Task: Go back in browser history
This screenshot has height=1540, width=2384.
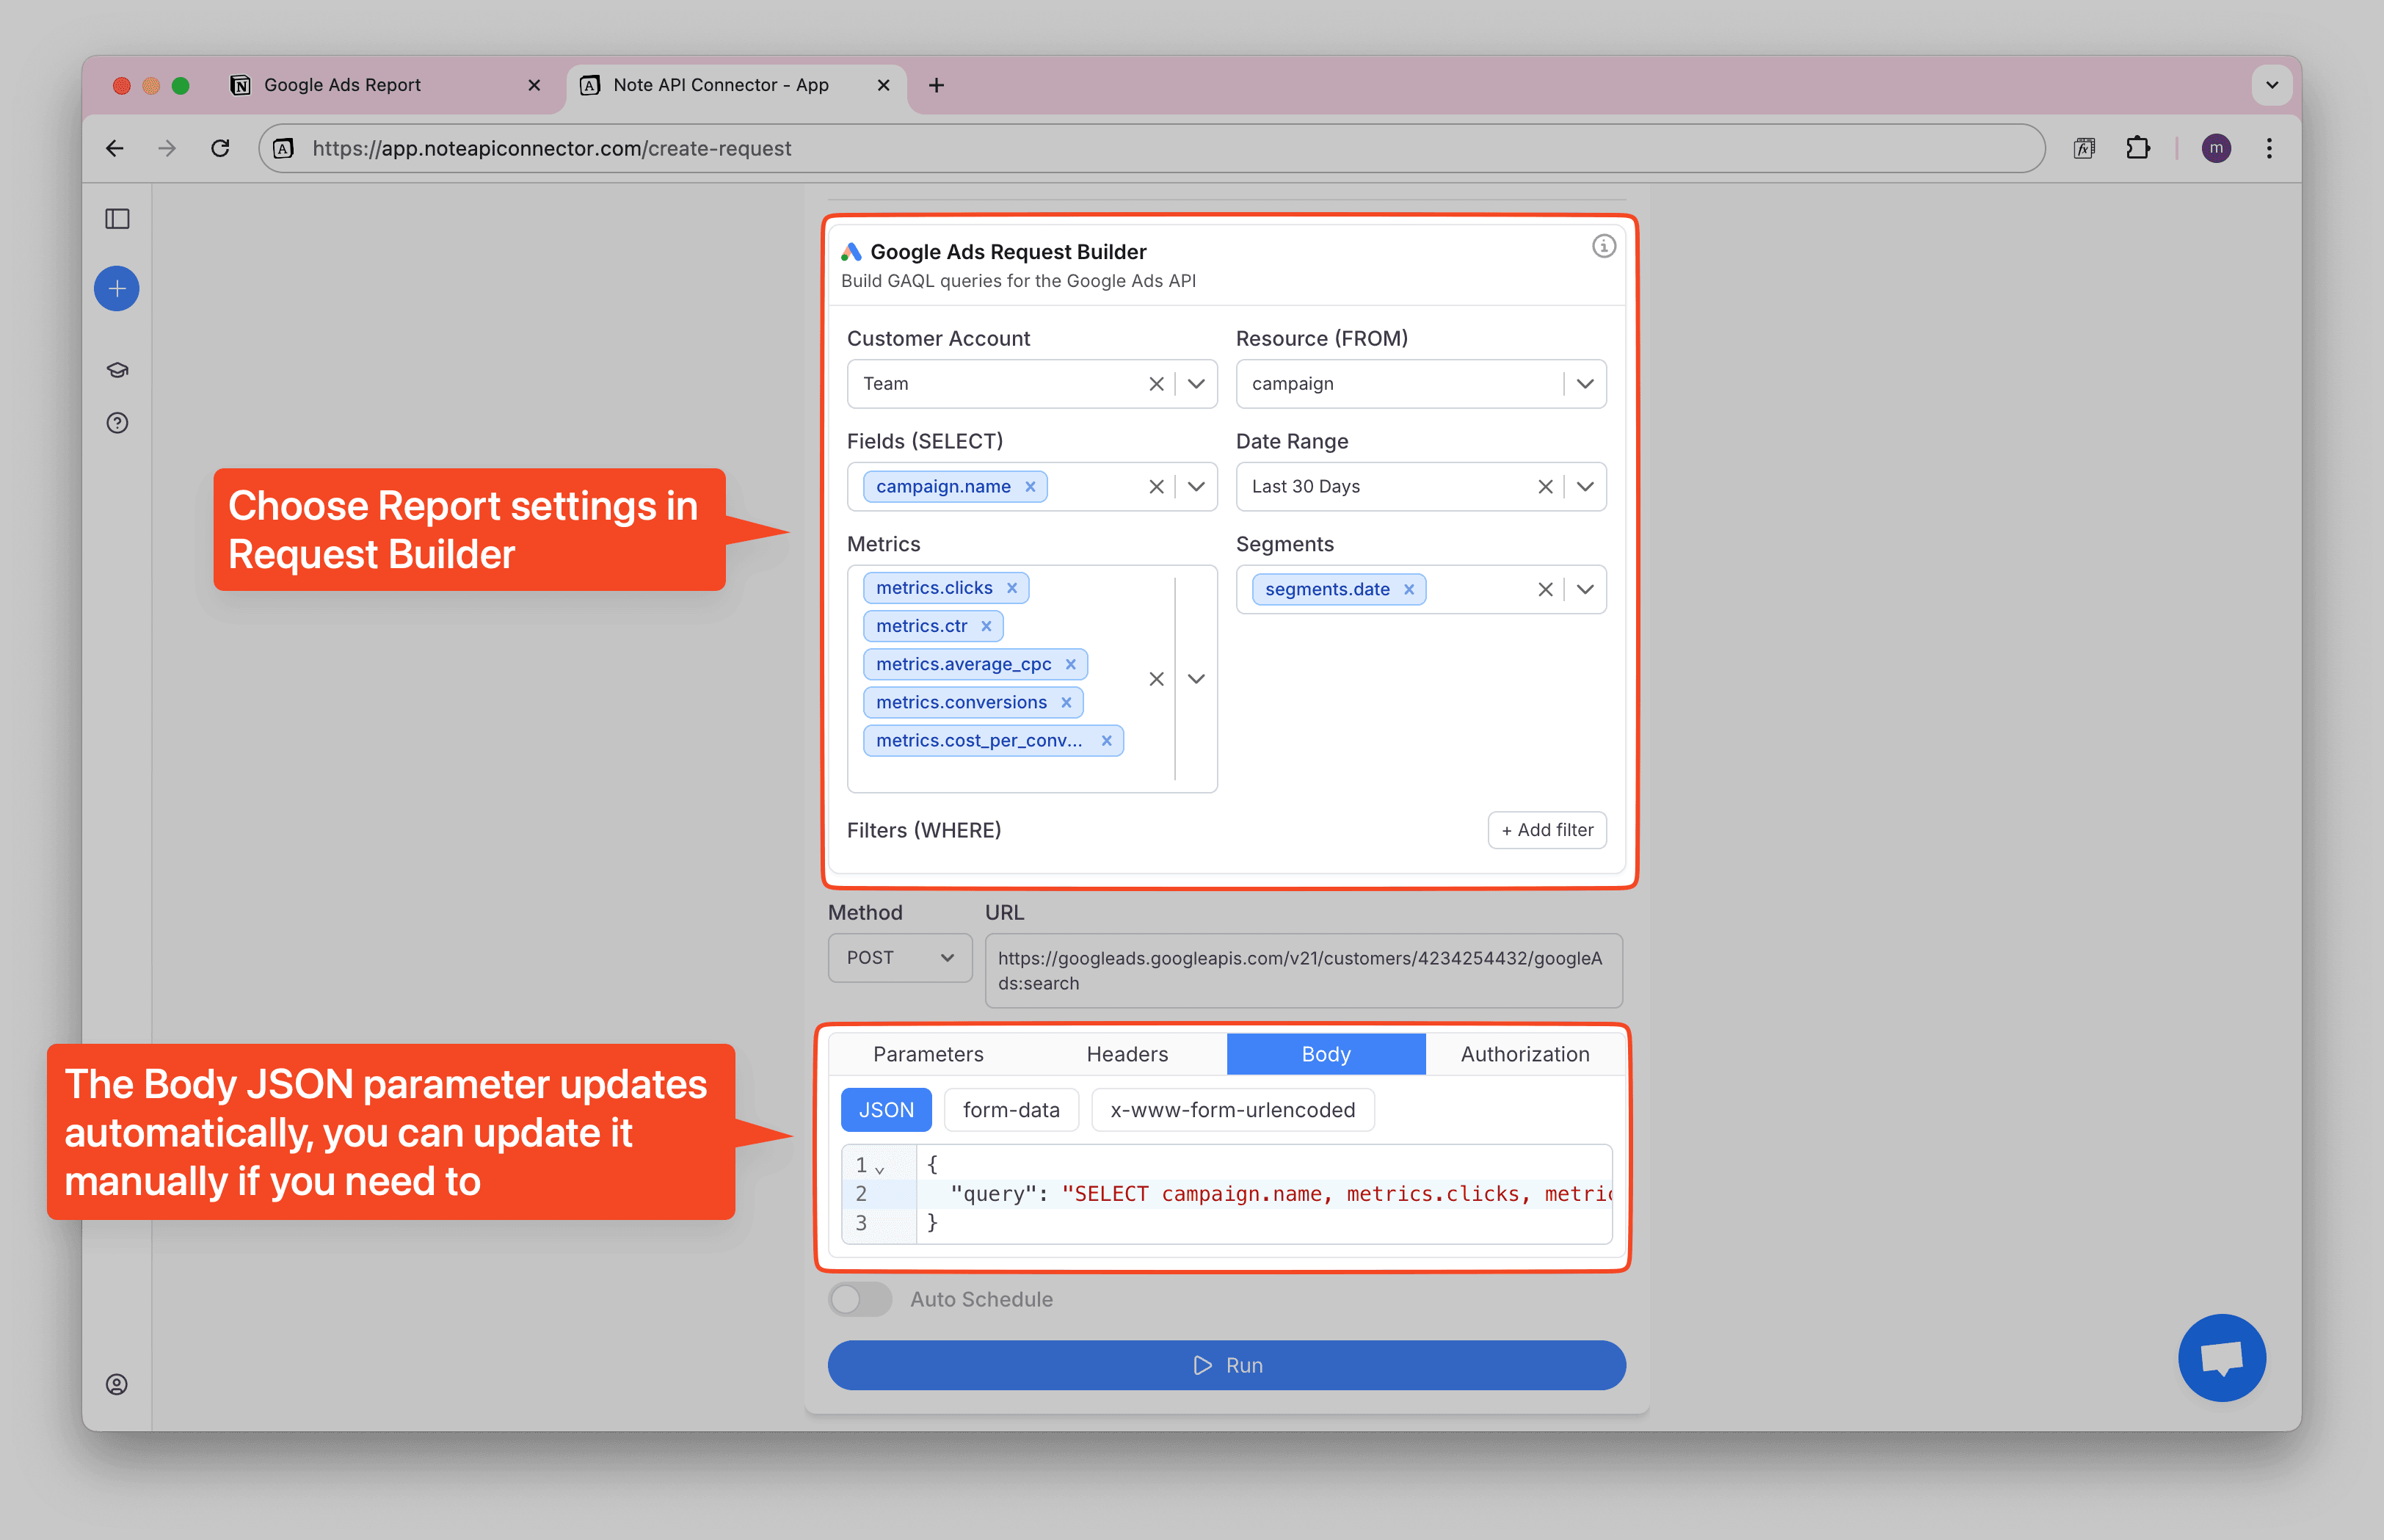Action: [115, 148]
